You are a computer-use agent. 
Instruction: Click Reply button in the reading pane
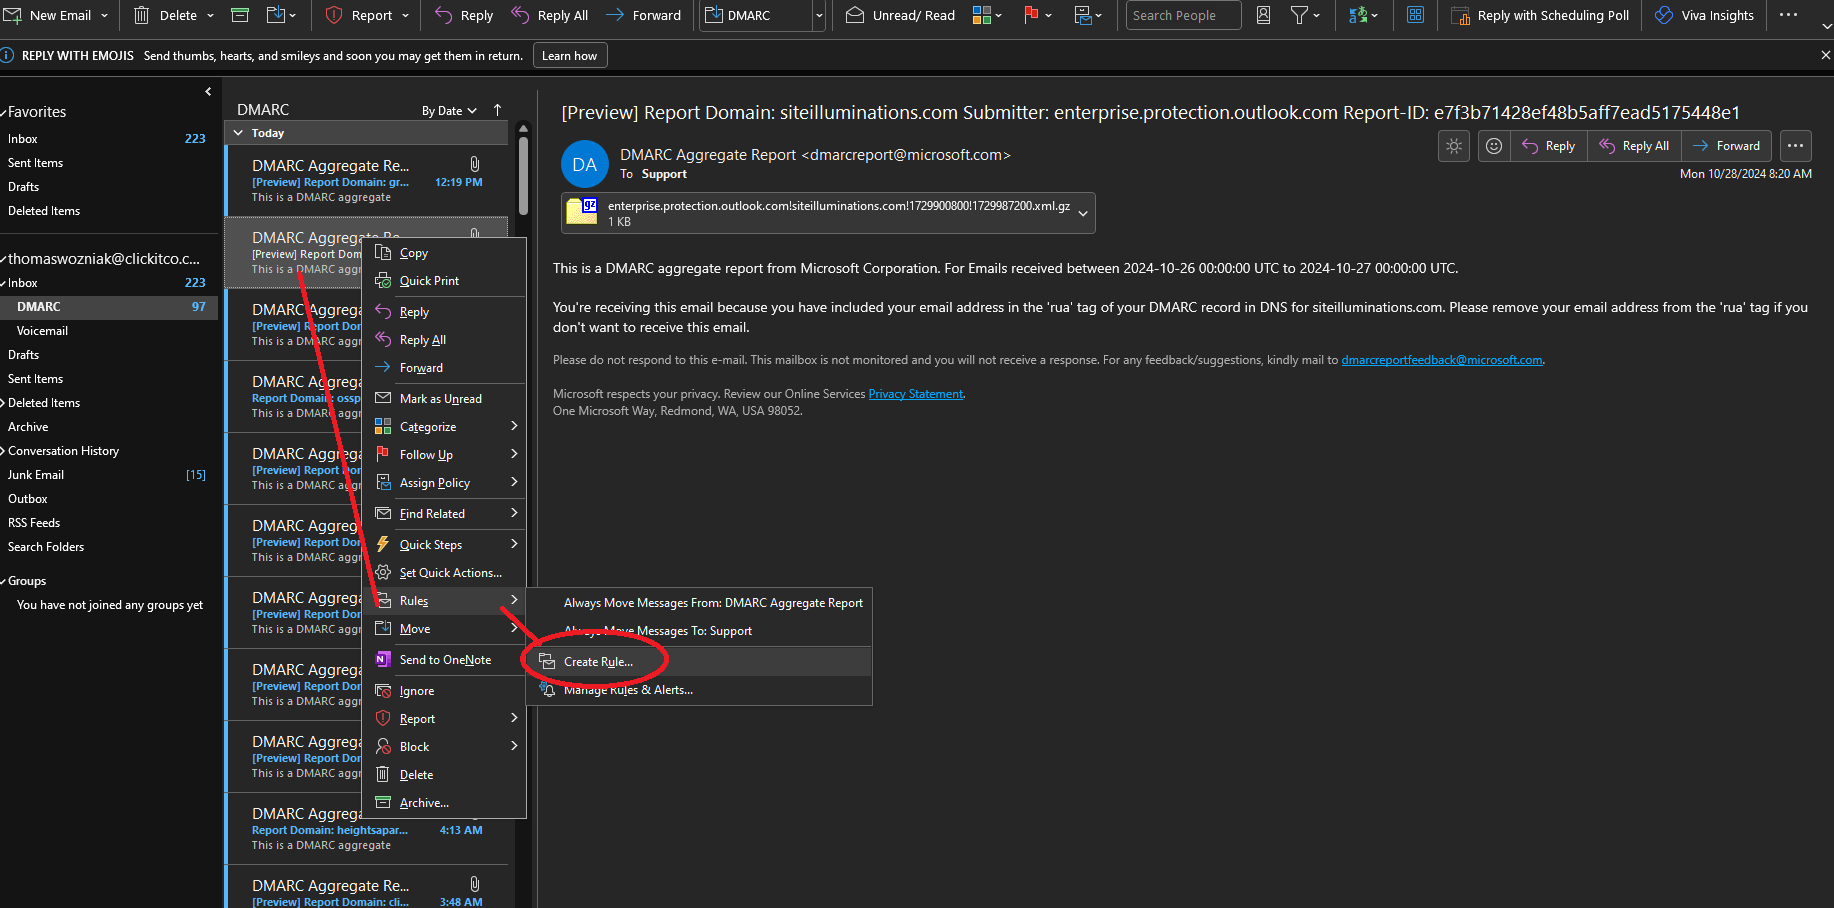pyautogui.click(x=1549, y=146)
